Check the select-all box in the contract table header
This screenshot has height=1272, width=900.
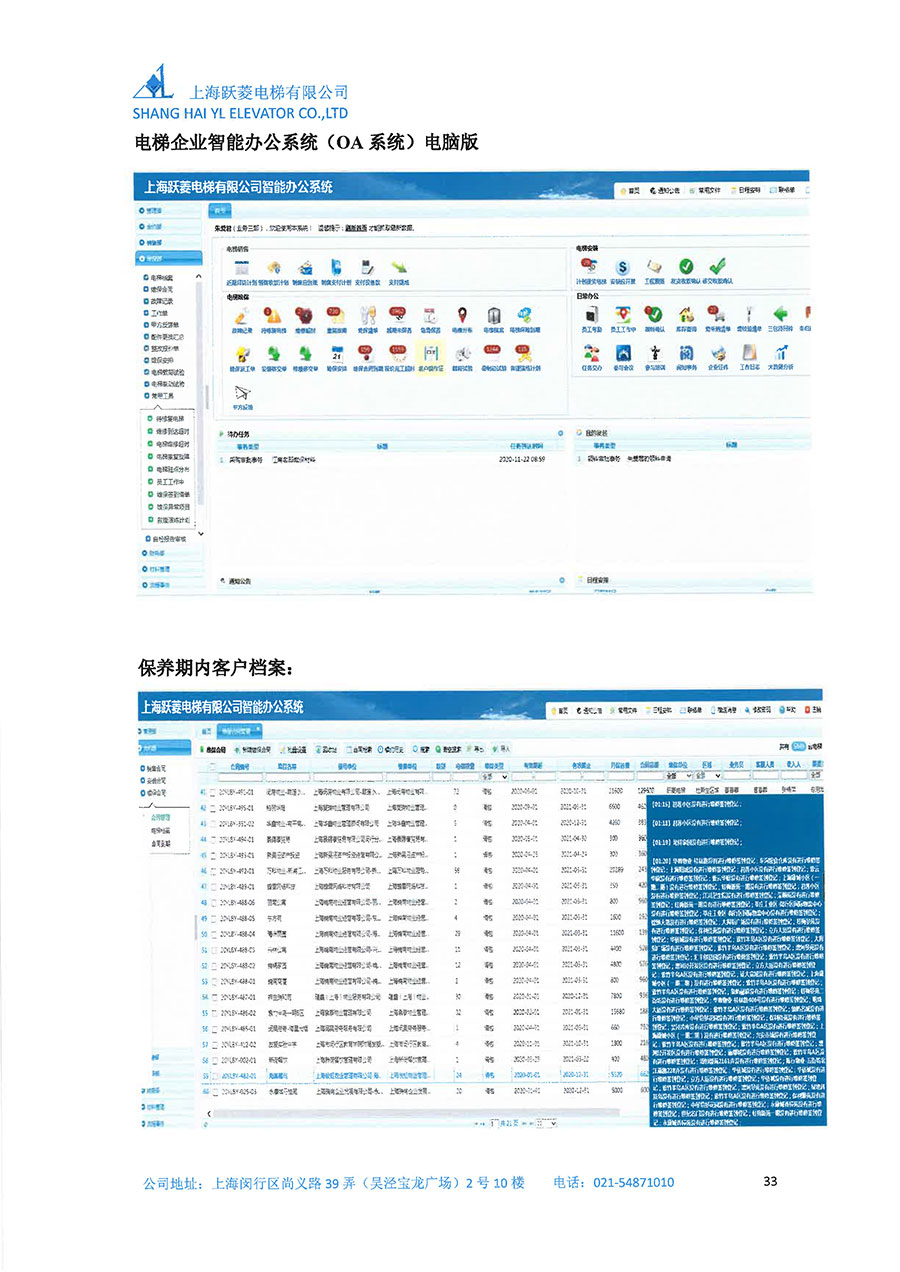[214, 765]
